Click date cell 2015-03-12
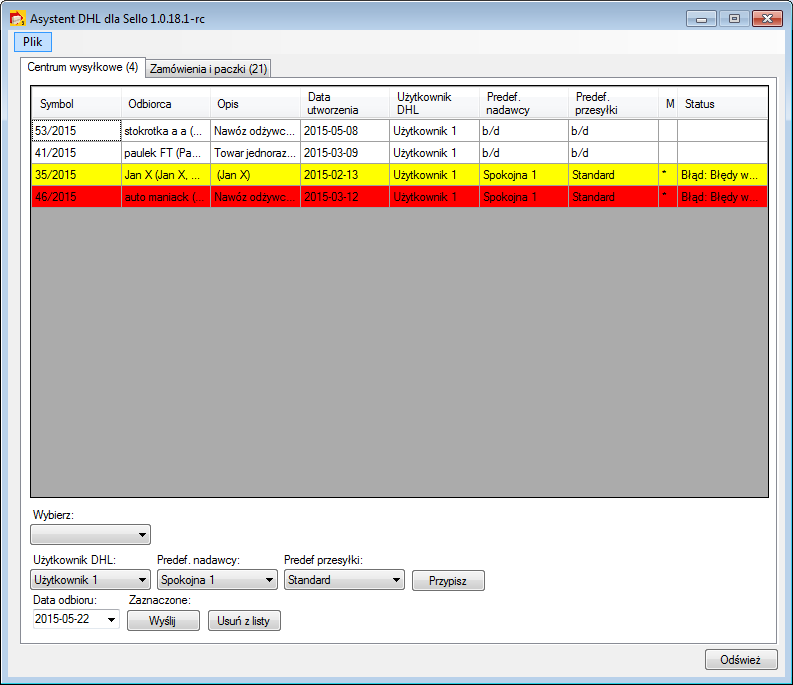This screenshot has width=793, height=685. point(345,197)
